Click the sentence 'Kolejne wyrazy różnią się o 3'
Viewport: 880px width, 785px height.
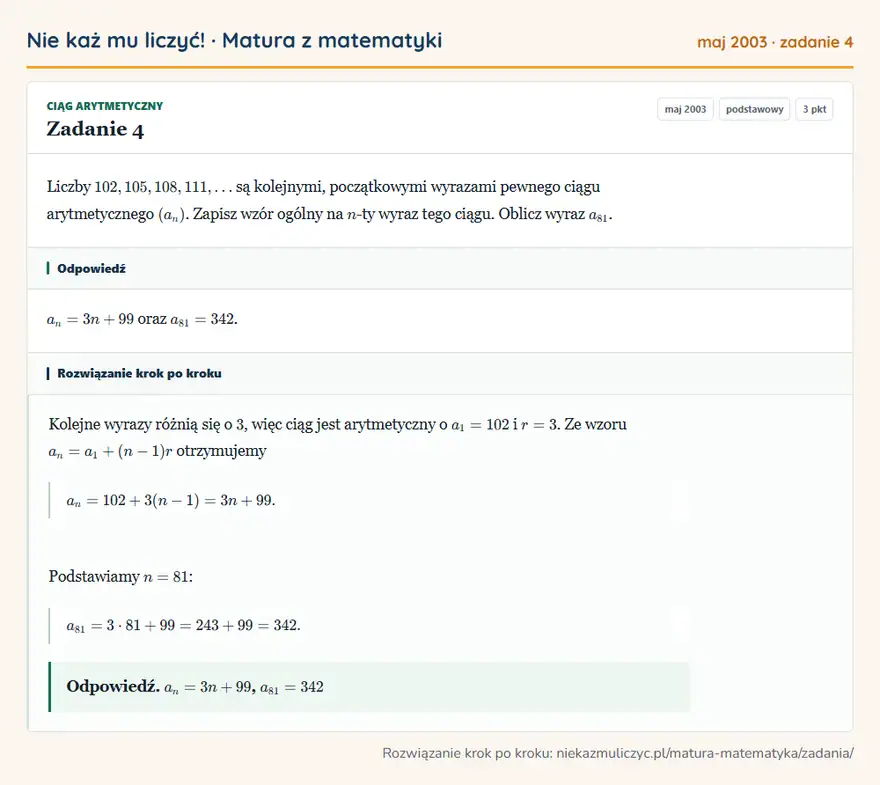pos(337,424)
